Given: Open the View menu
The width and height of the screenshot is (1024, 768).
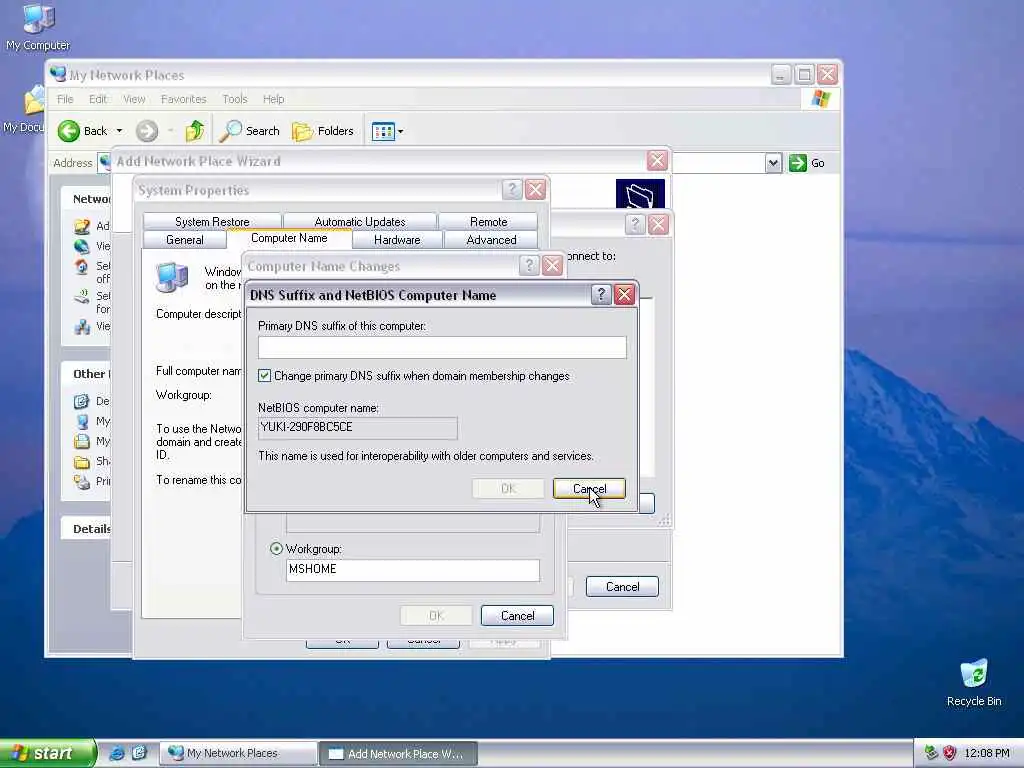Looking at the screenshot, I should (134, 99).
